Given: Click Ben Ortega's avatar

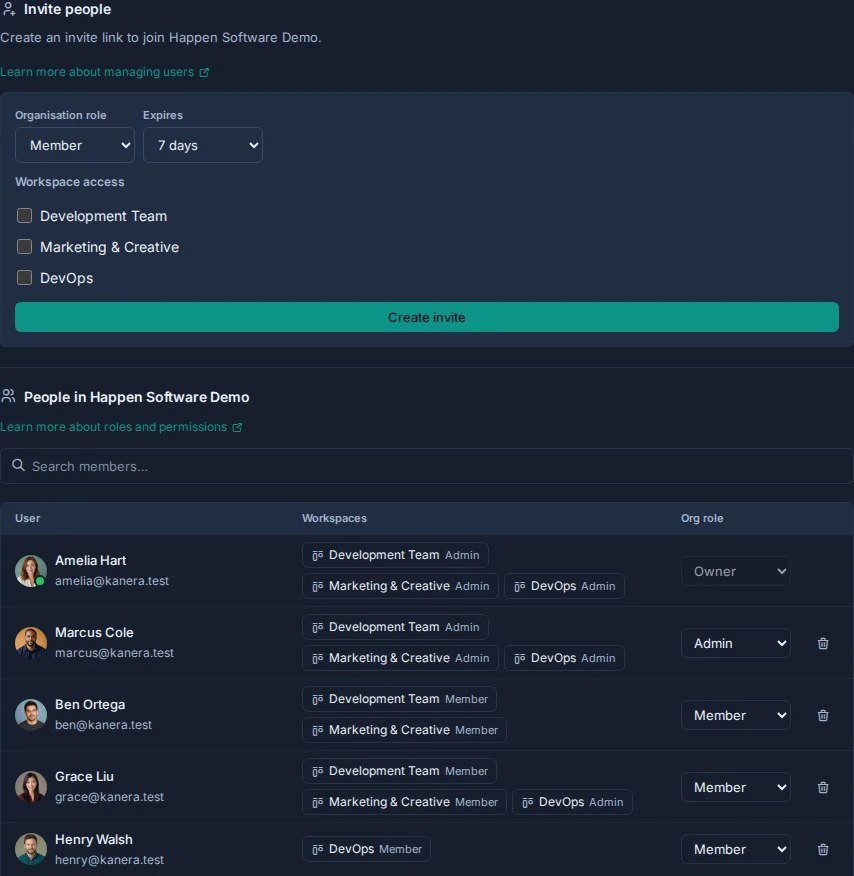Looking at the screenshot, I should (x=31, y=715).
